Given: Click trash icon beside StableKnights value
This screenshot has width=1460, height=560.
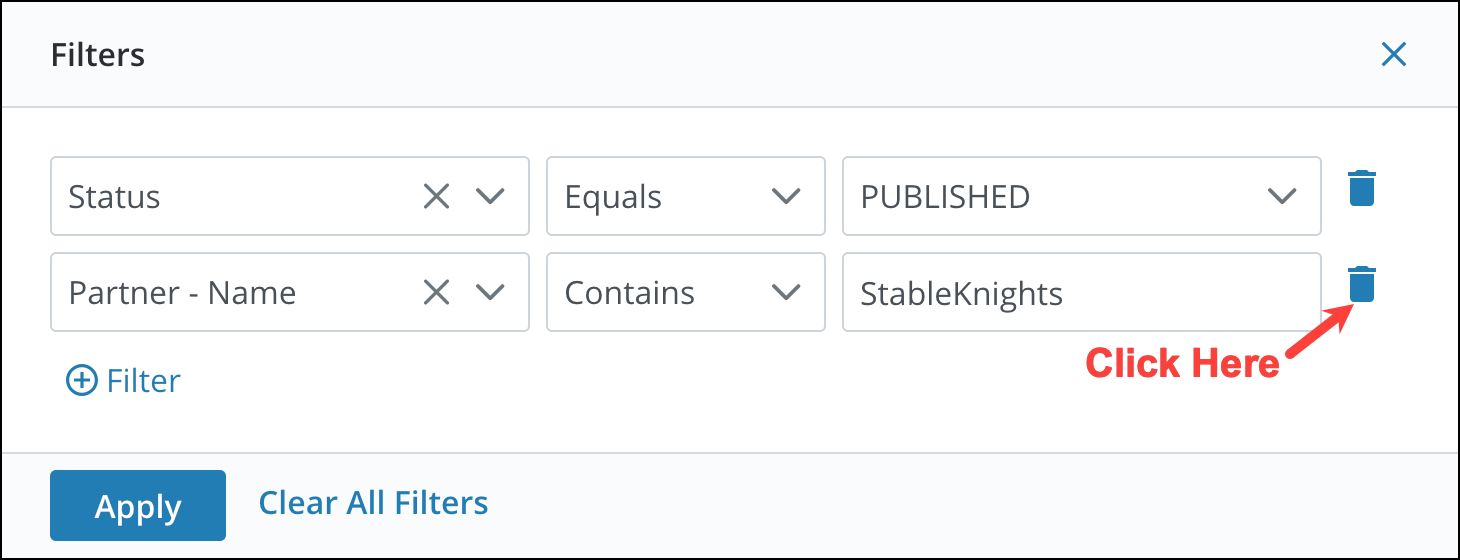Looking at the screenshot, I should [1362, 284].
